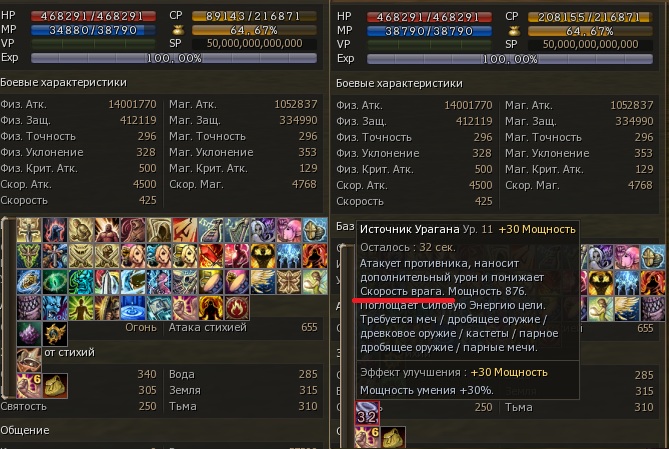Image resolution: width=669 pixels, height=449 pixels.
Task: Click Боевые характеристики header in right panel
Action: (399, 83)
